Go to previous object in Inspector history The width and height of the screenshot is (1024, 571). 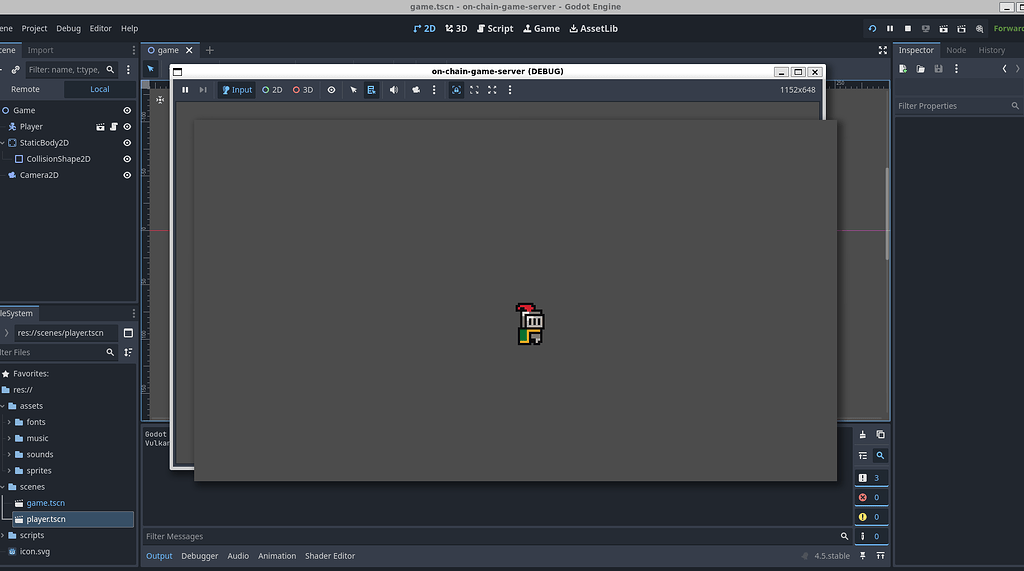click(x=1004, y=69)
